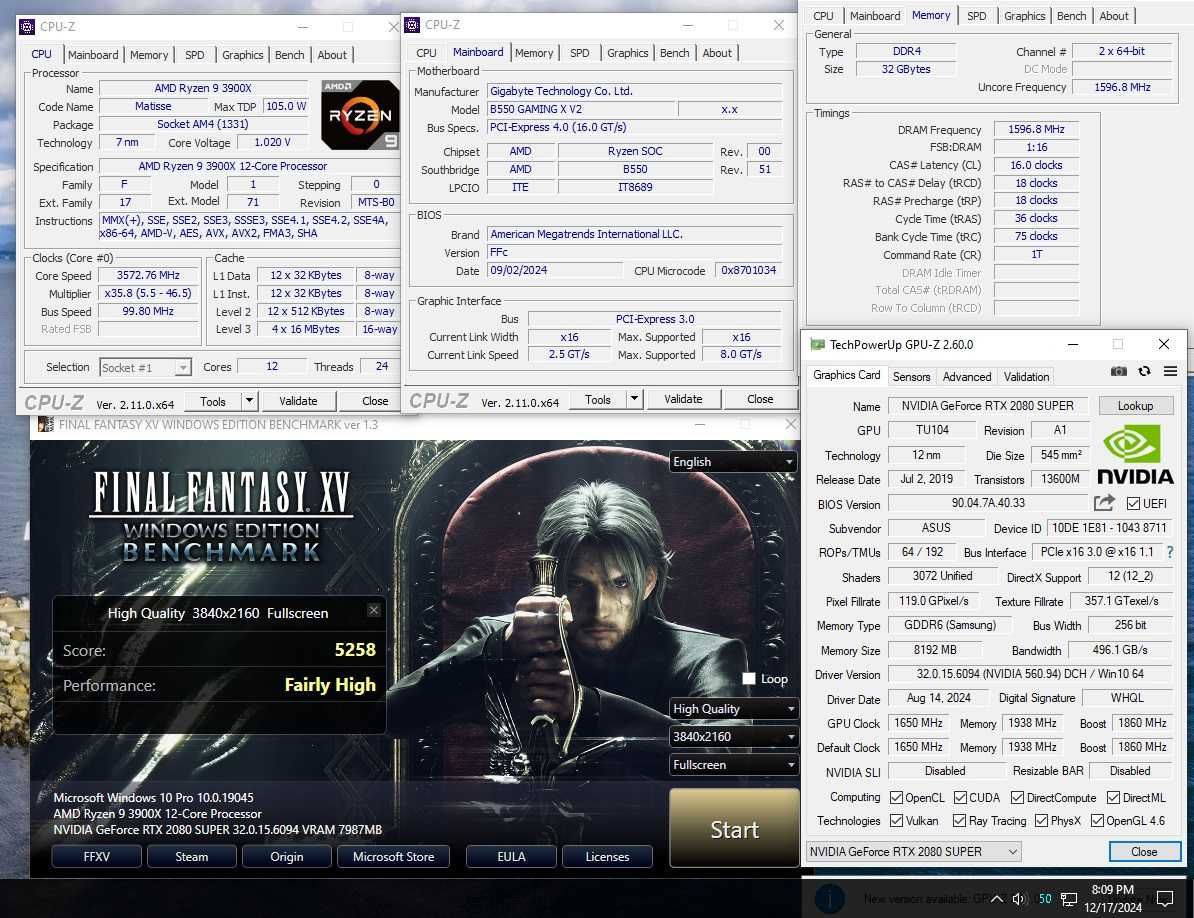Click the Lookup button in GPU-Z
Screen dimensions: 1194x918
click(x=1135, y=406)
